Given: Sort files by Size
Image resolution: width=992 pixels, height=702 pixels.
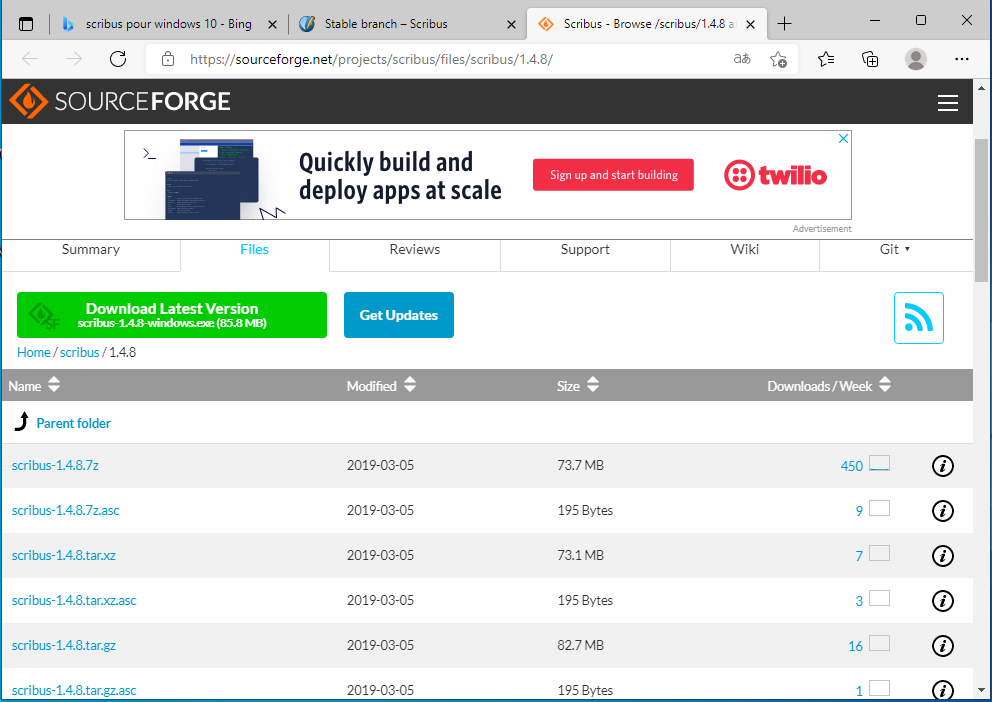Looking at the screenshot, I should tap(578, 385).
